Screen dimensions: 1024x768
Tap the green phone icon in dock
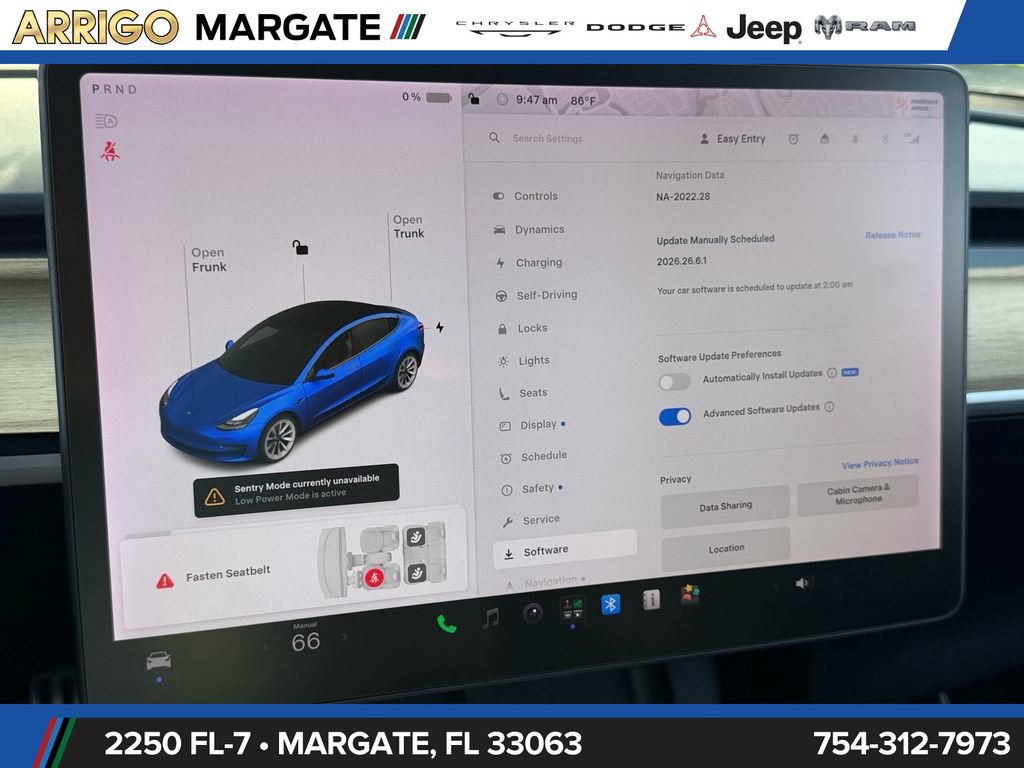point(447,624)
